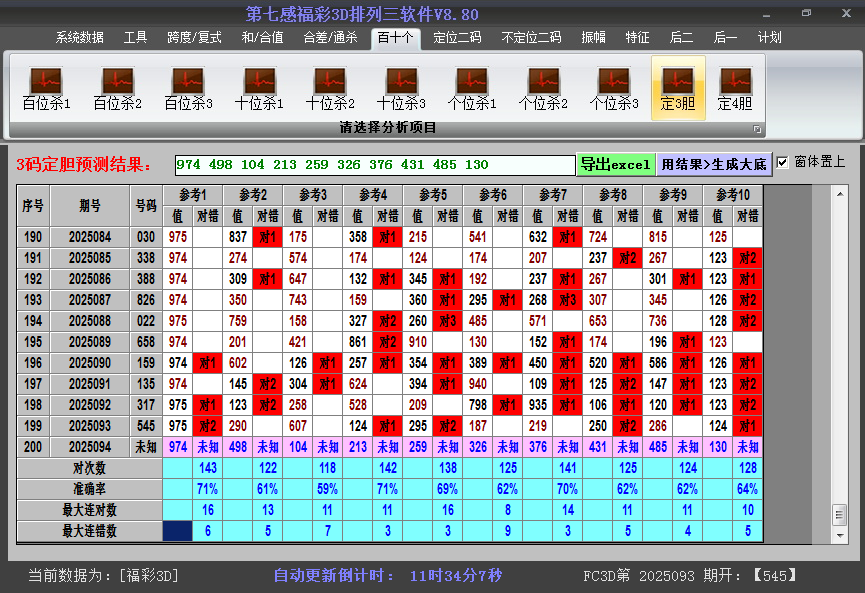Image resolution: width=865 pixels, height=593 pixels.
Task: Click the 参考10 column header
Action: tap(733, 195)
